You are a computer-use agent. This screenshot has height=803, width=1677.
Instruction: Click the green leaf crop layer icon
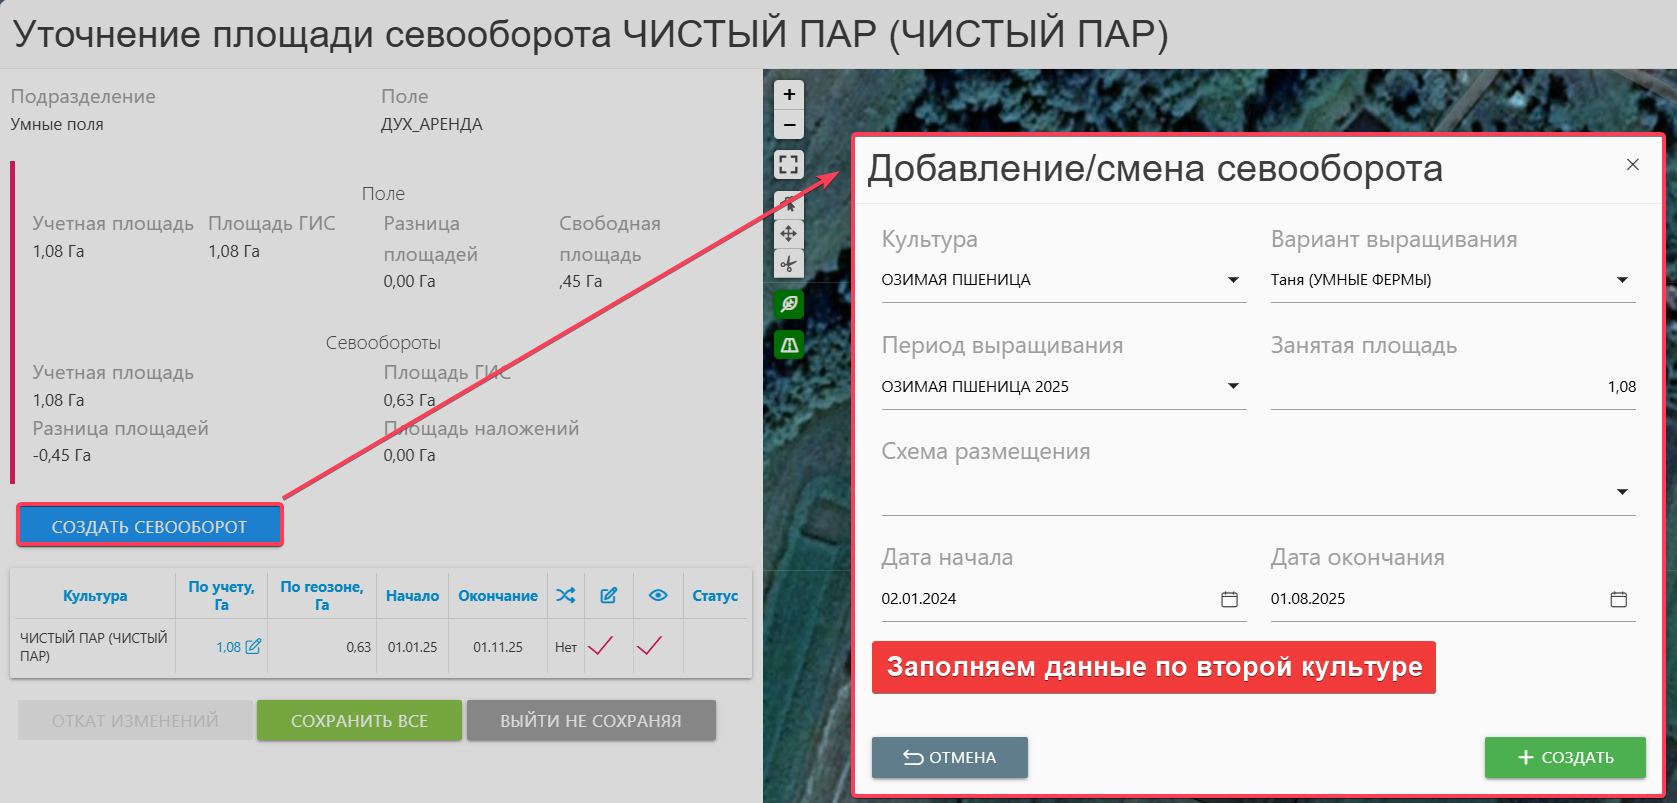[x=789, y=304]
